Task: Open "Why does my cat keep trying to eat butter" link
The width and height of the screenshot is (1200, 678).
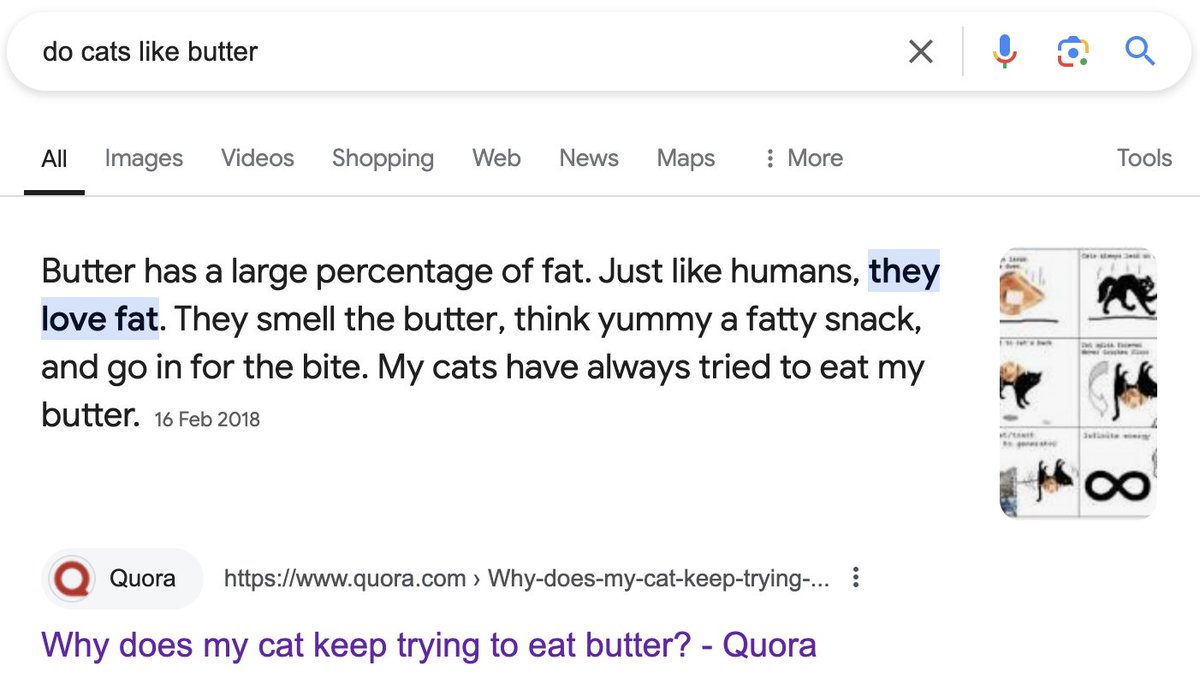Action: pos(429,644)
